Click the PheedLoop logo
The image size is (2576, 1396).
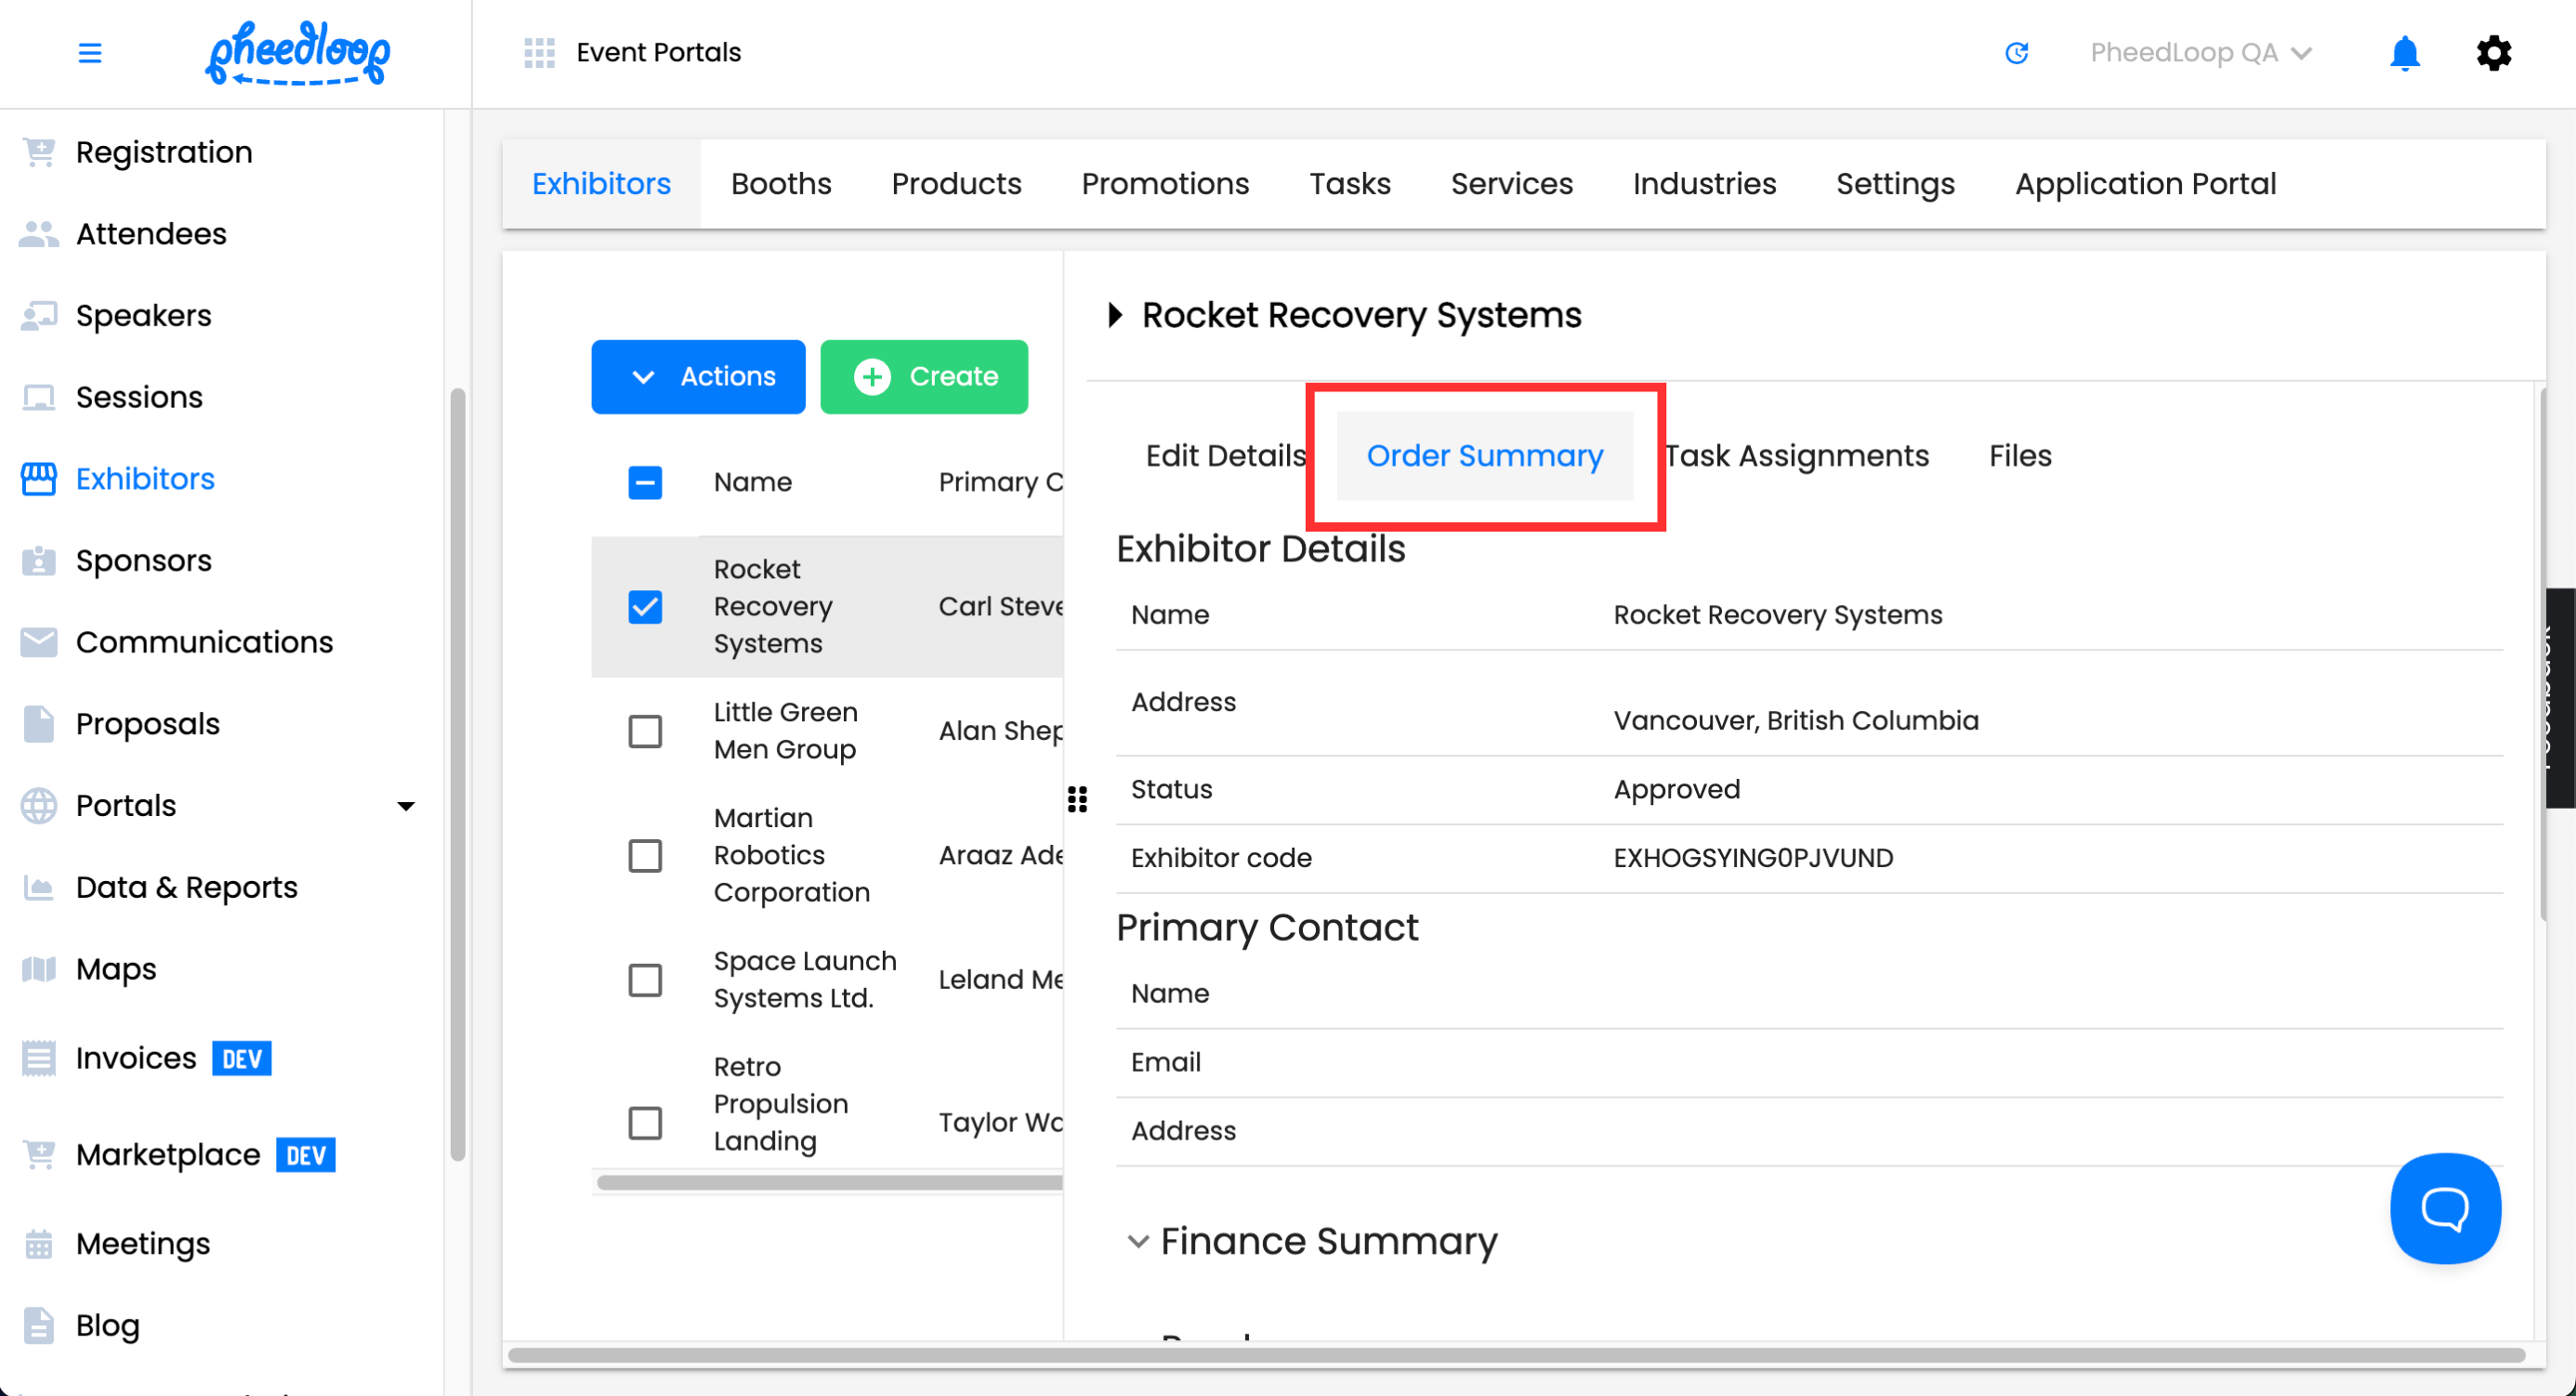(x=297, y=53)
